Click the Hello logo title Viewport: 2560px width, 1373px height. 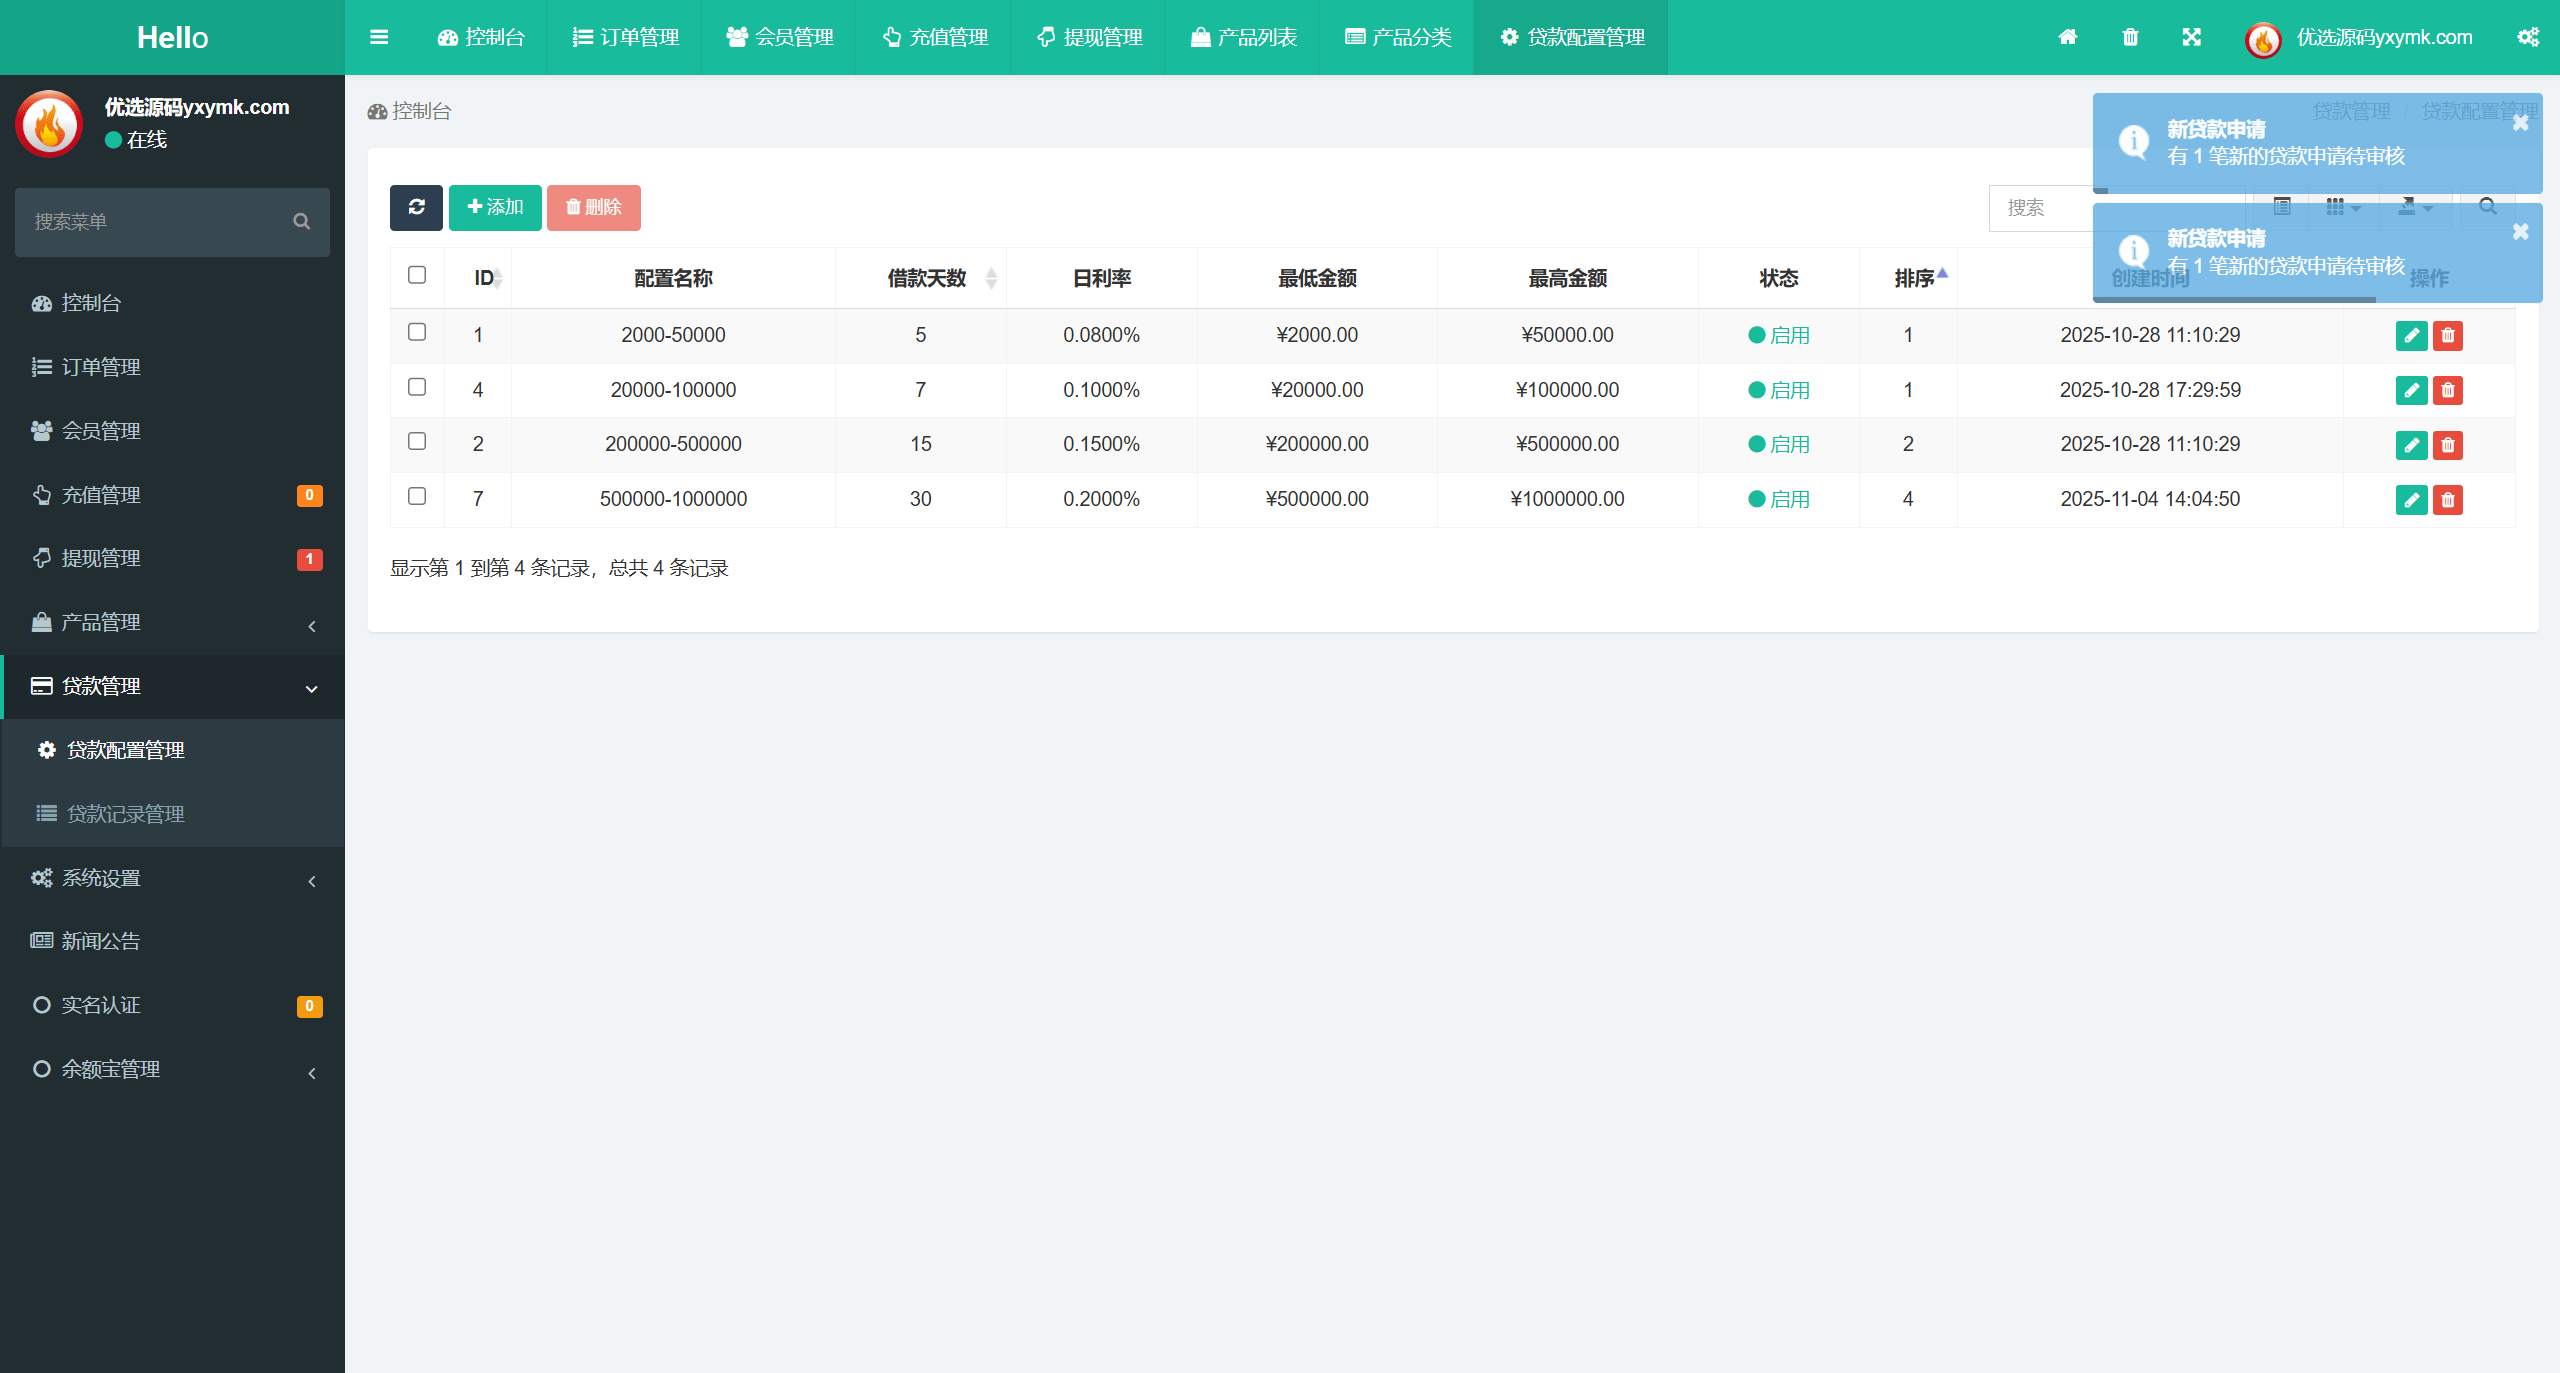pos(172,37)
